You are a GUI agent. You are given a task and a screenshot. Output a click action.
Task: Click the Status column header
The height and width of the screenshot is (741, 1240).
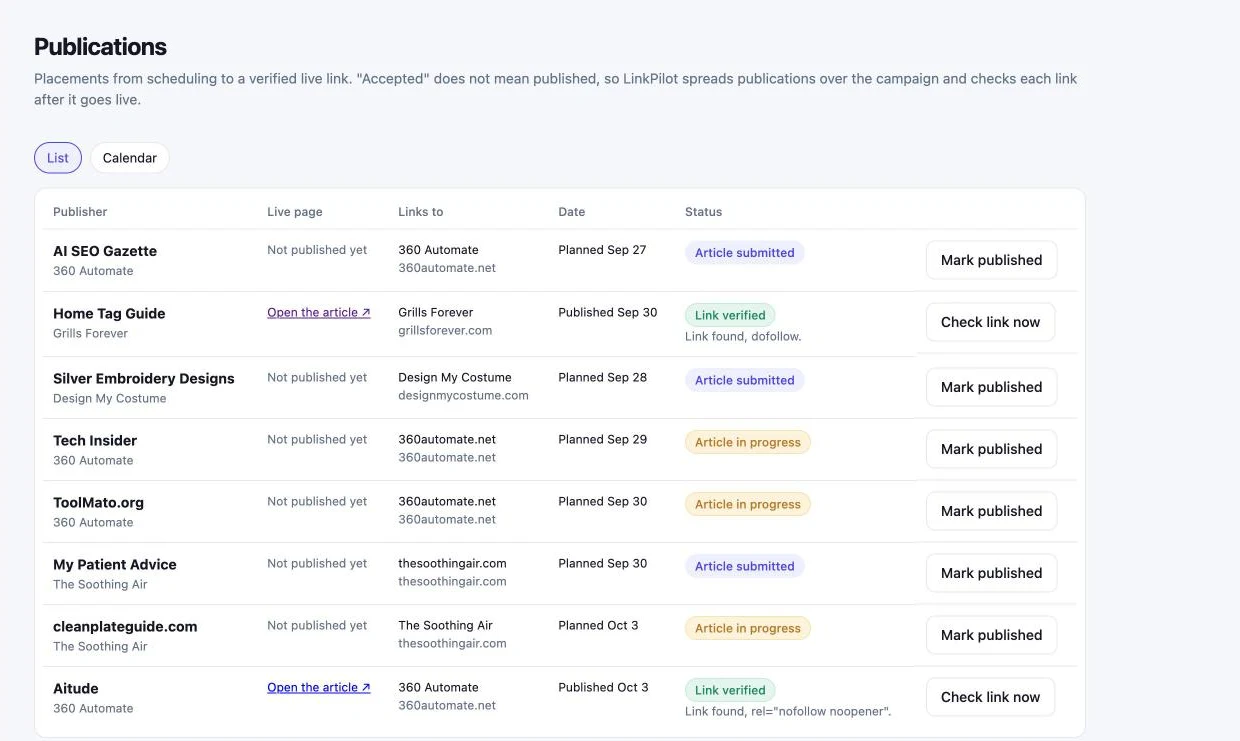tap(703, 212)
